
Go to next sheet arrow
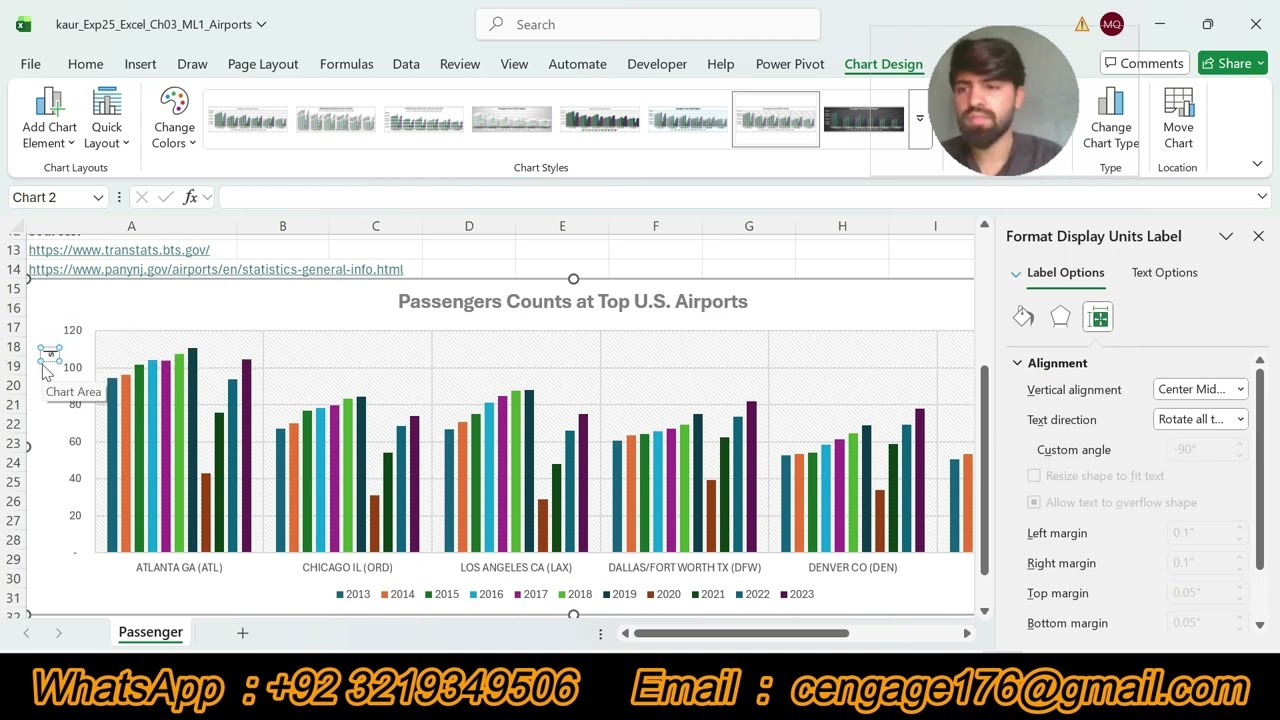58,633
